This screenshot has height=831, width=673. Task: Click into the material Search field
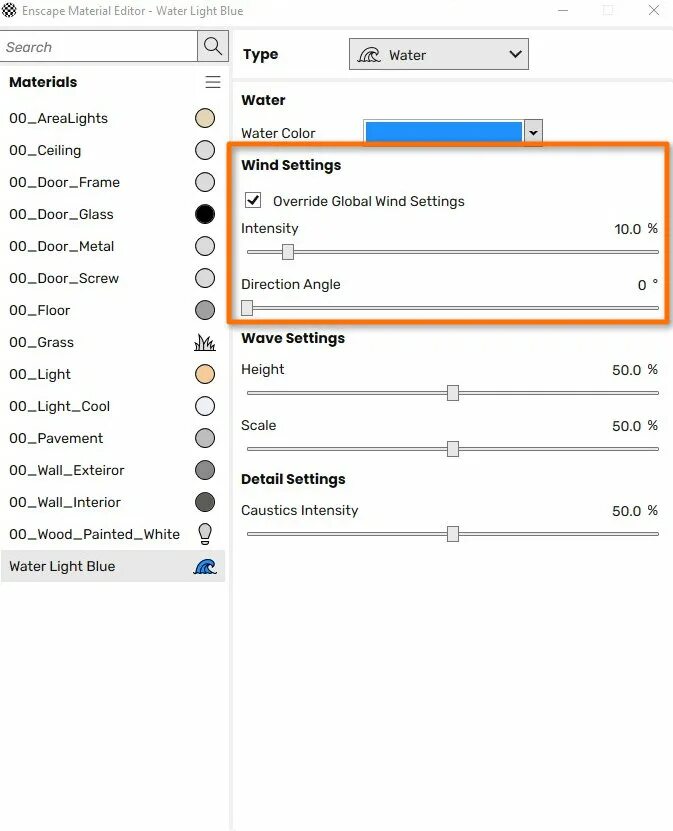[x=99, y=47]
